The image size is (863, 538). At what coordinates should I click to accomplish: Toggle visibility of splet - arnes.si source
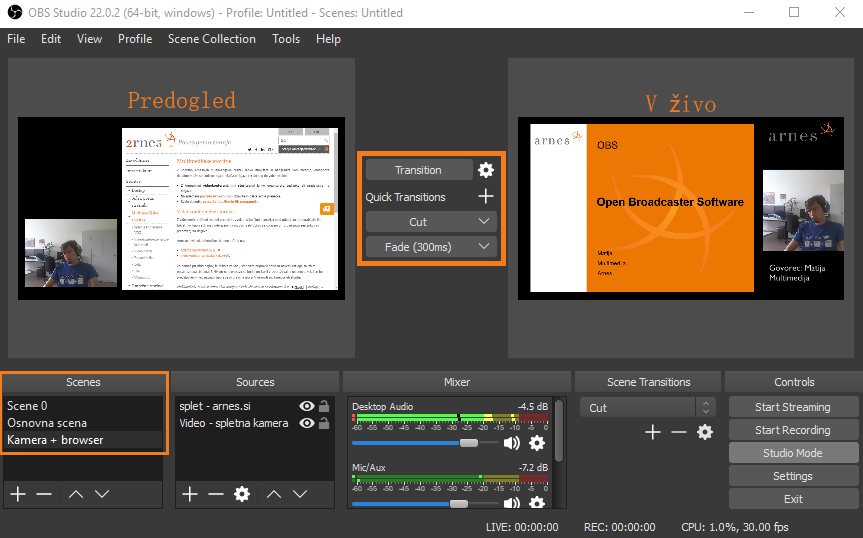[307, 406]
